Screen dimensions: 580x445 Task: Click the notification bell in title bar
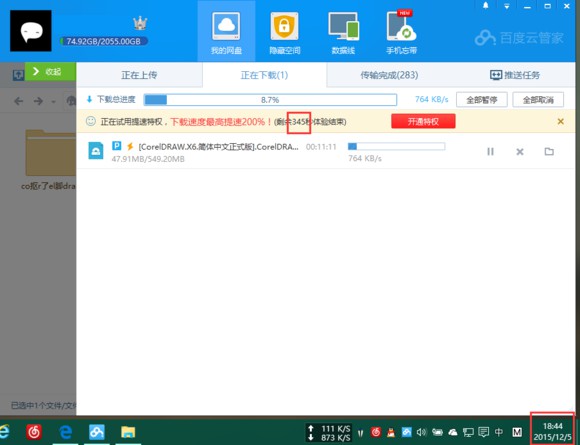486,6
